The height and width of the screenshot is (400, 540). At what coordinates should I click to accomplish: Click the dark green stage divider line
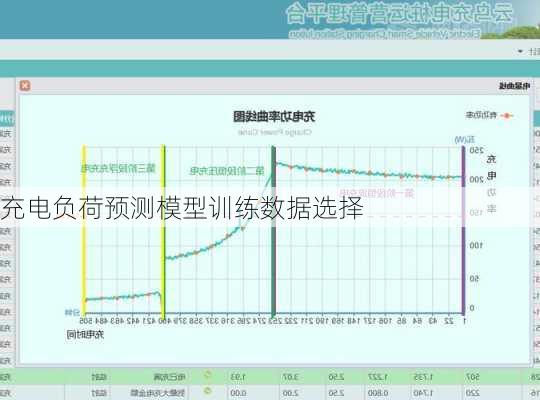point(273,231)
